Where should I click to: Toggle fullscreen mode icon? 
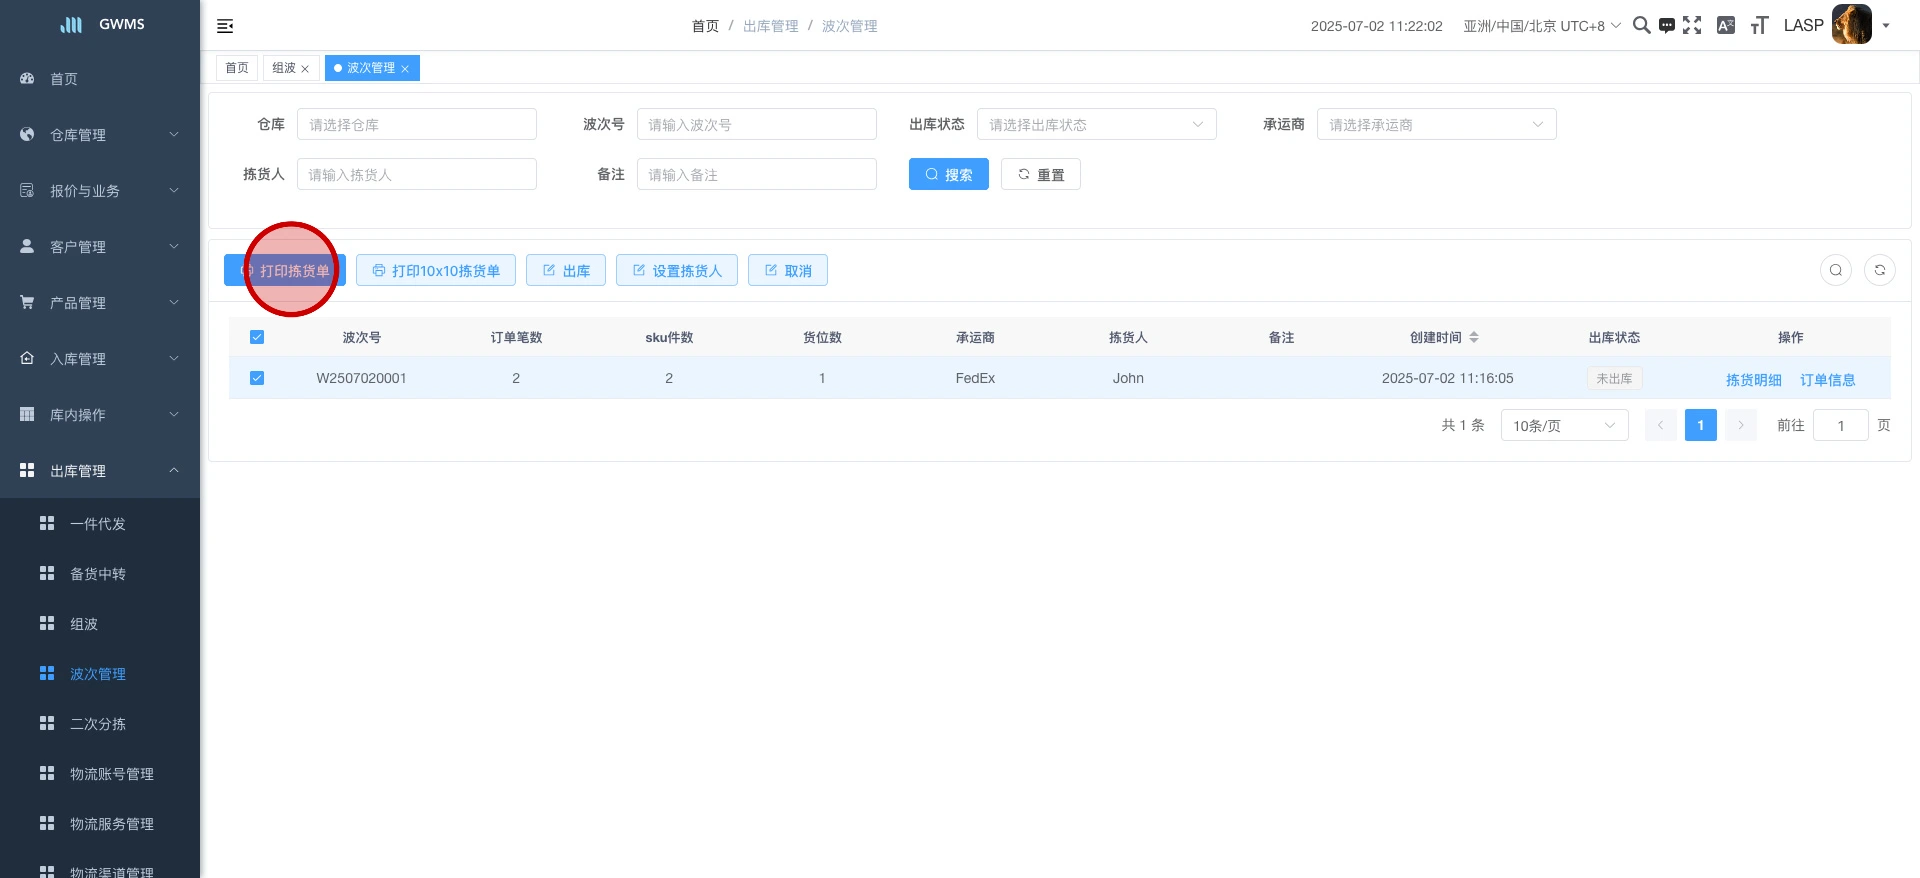(x=1692, y=25)
